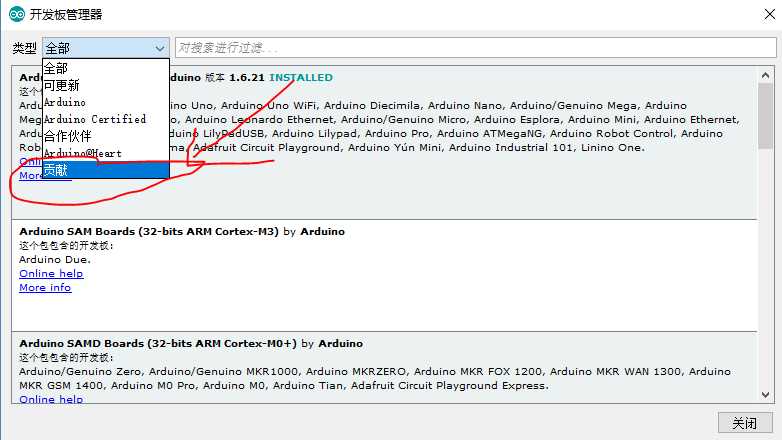The width and height of the screenshot is (782, 440).
Task: Click the scrollbar up arrow
Action: [x=765, y=75]
